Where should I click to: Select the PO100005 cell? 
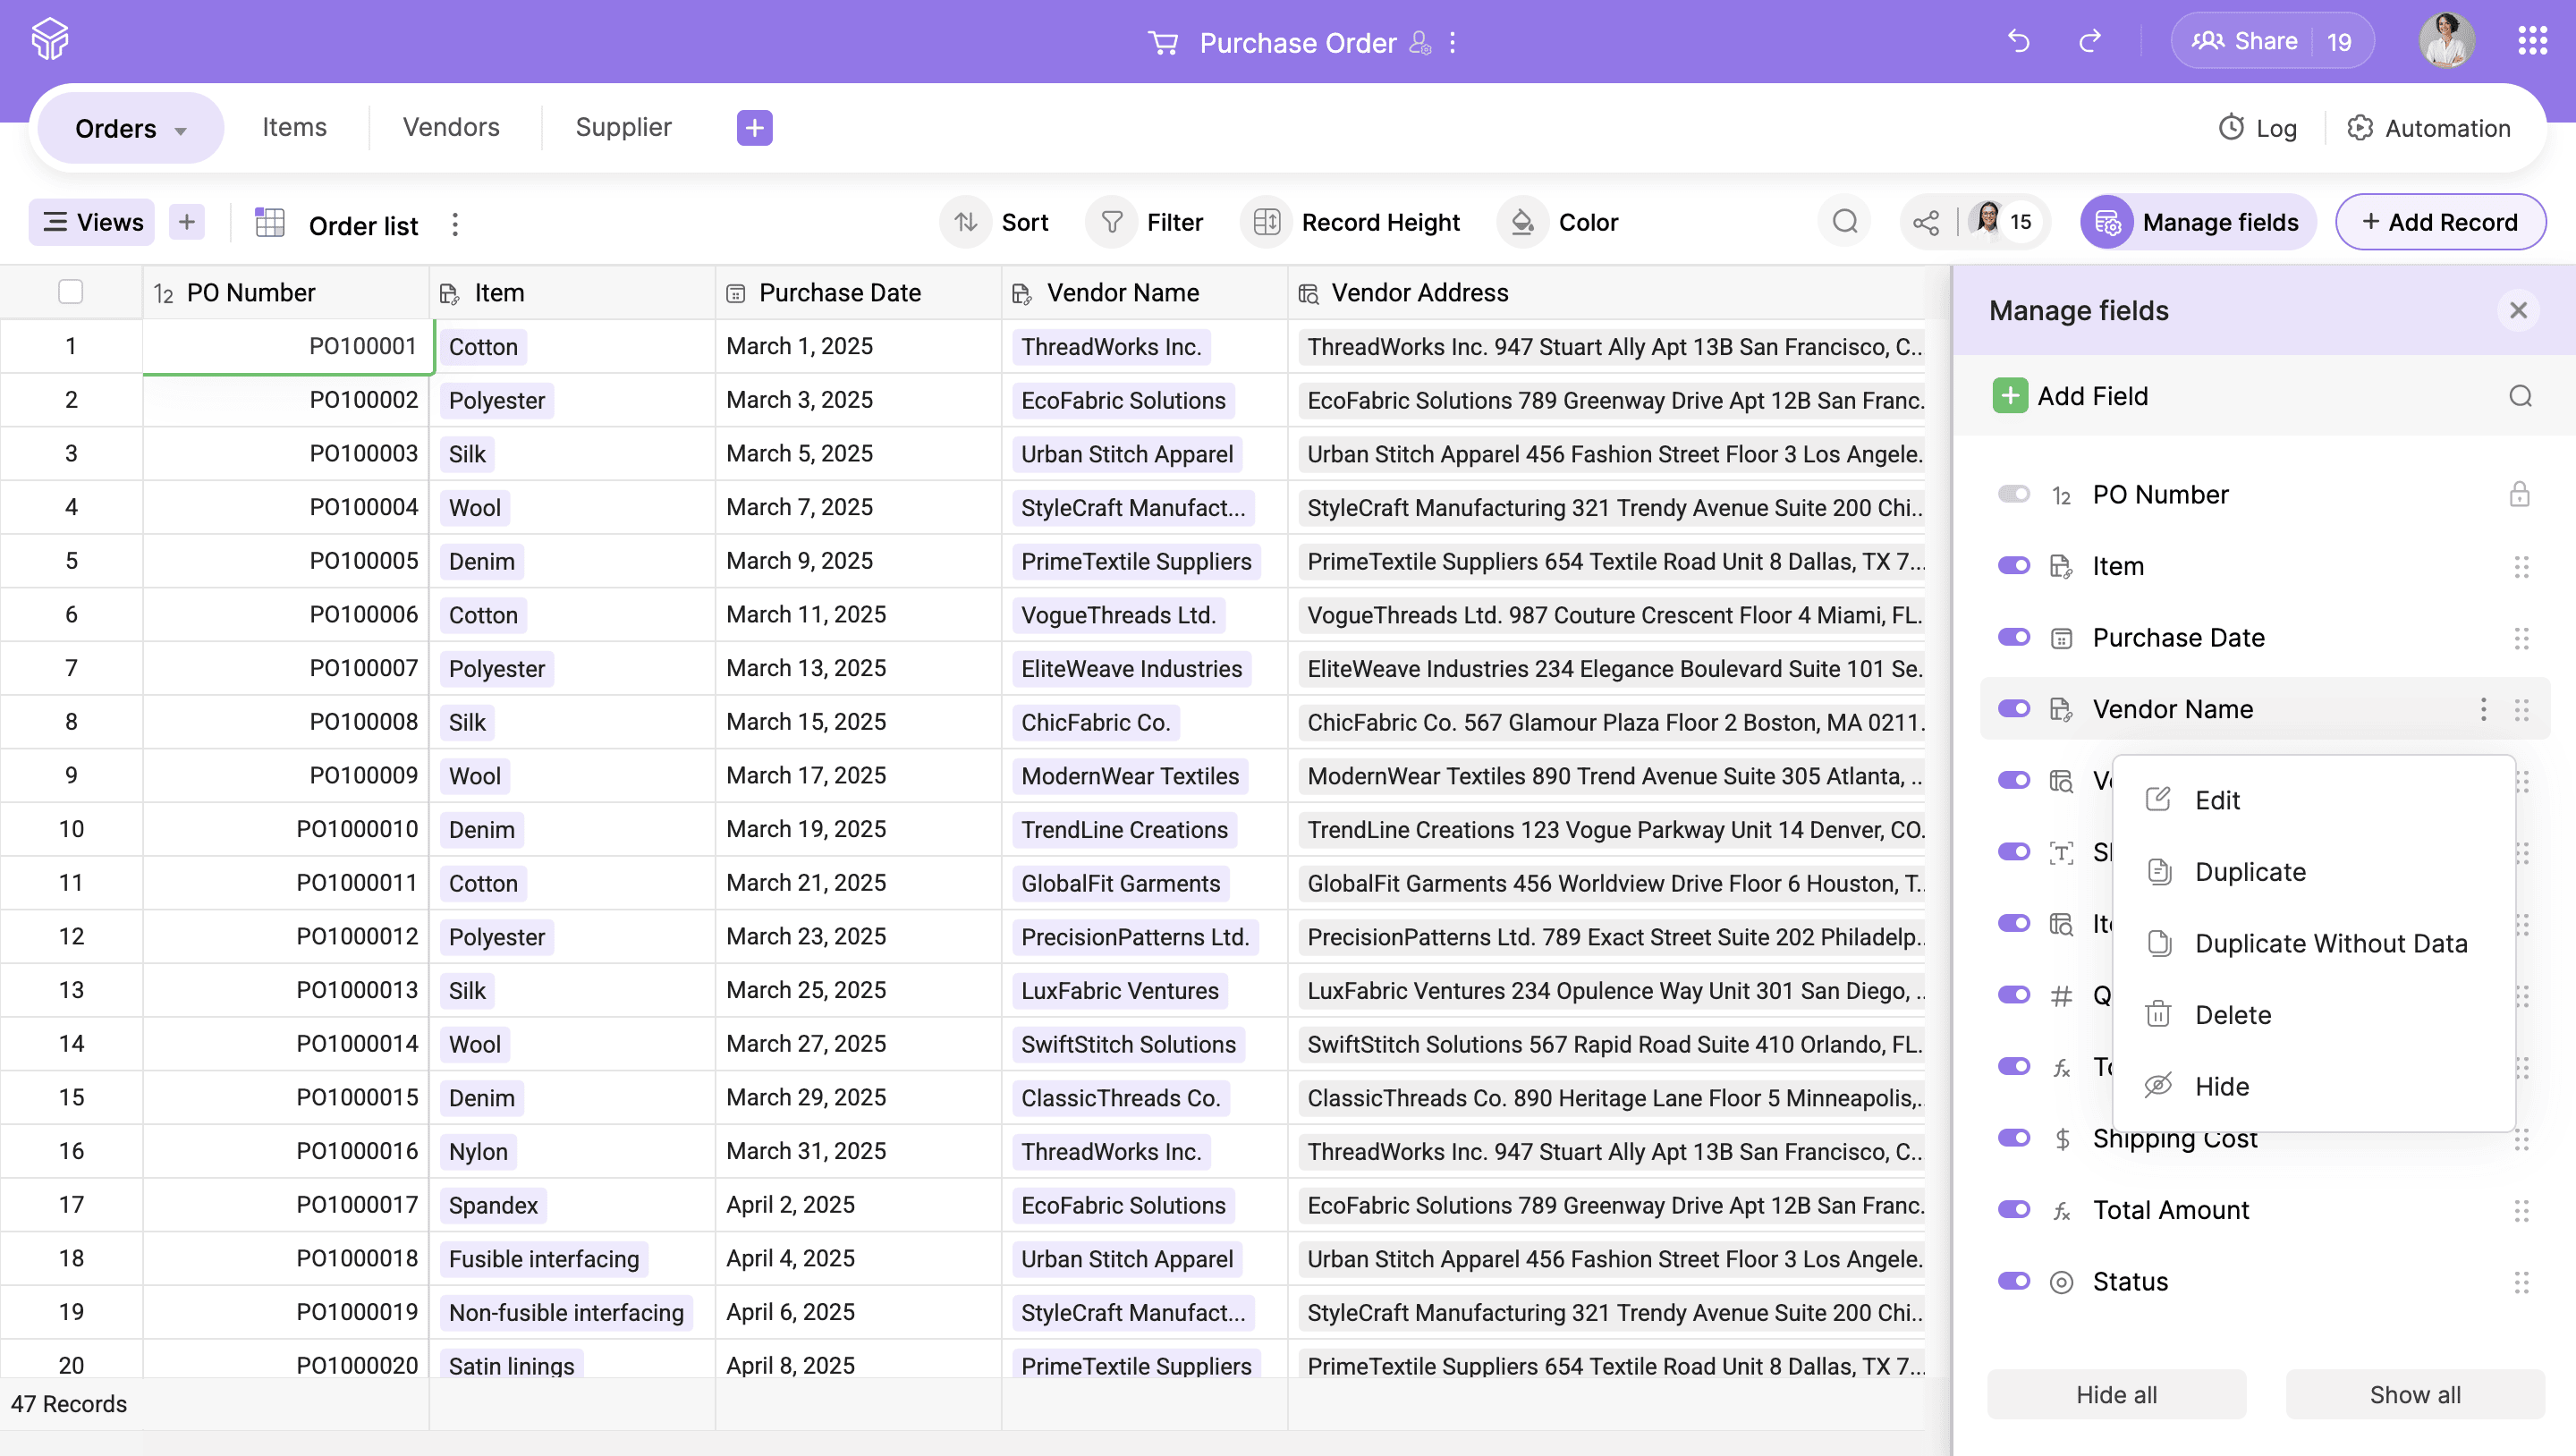click(x=288, y=561)
